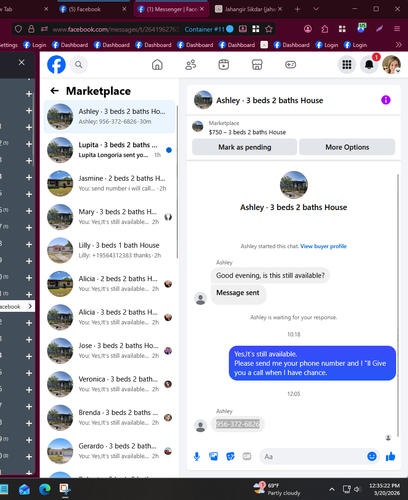The height and width of the screenshot is (500, 408).
Task: Show hidden tray icons chevron
Action: coord(332,489)
